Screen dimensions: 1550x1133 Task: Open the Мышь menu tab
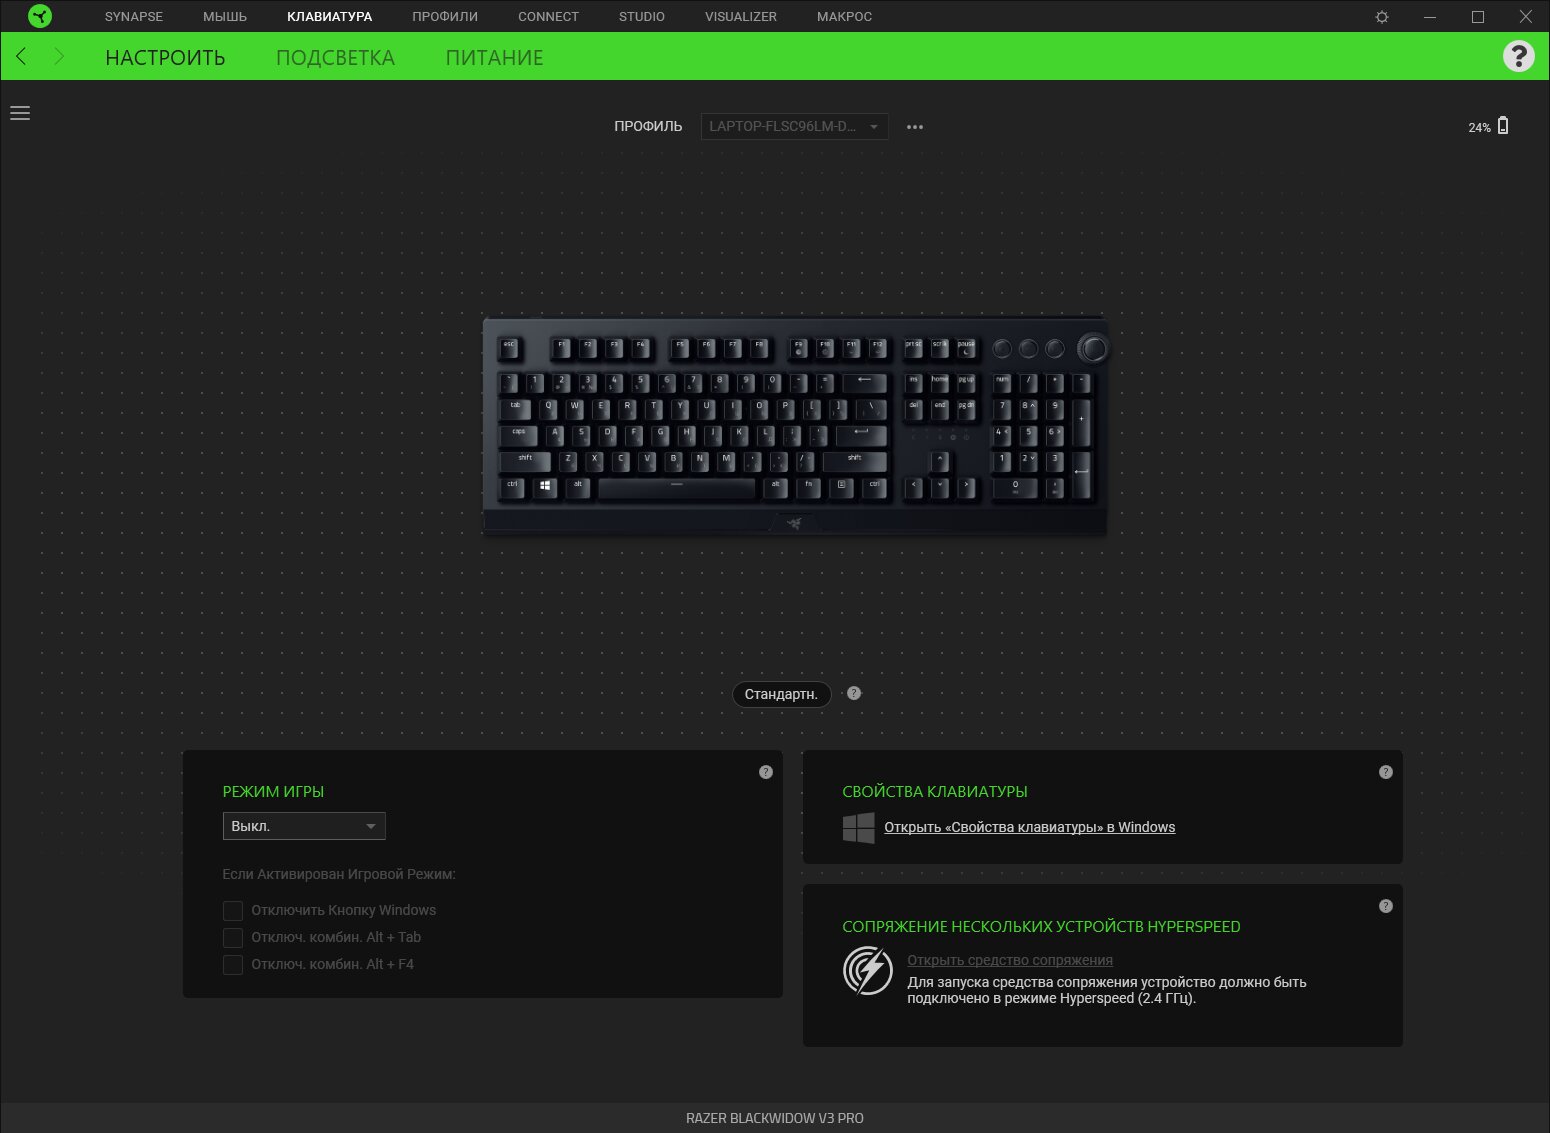(225, 17)
